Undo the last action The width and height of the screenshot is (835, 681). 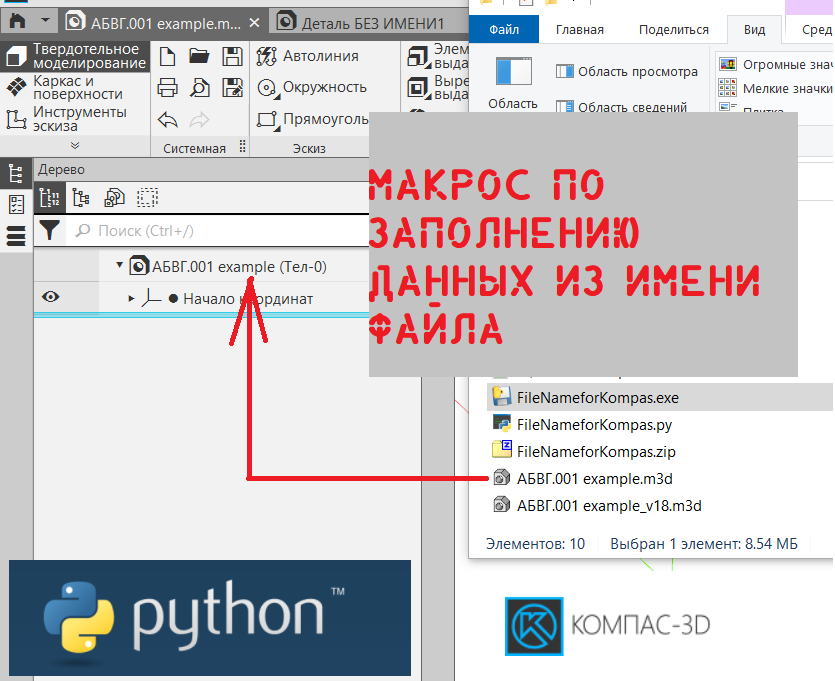(x=168, y=120)
